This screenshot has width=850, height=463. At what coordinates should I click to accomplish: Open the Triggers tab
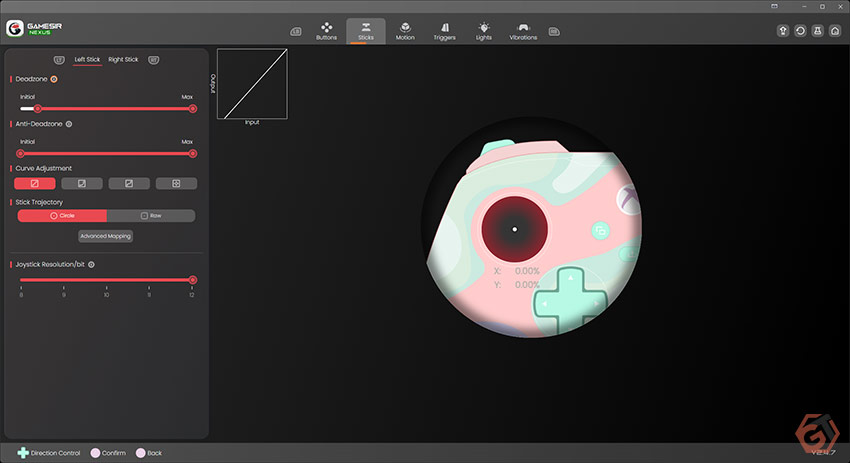445,31
